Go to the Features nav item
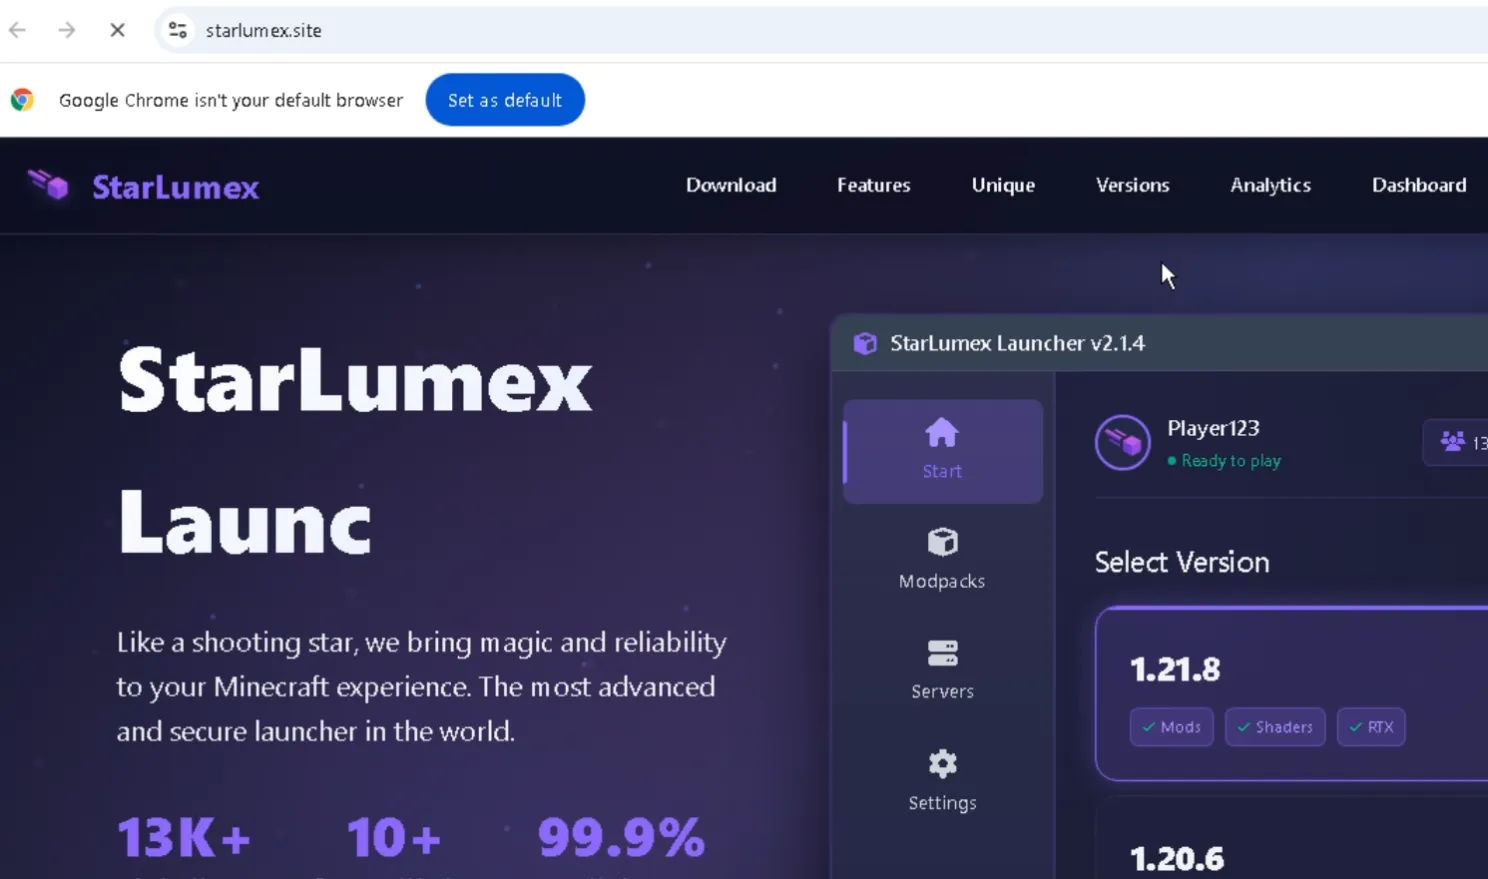The height and width of the screenshot is (879, 1488). [x=873, y=185]
